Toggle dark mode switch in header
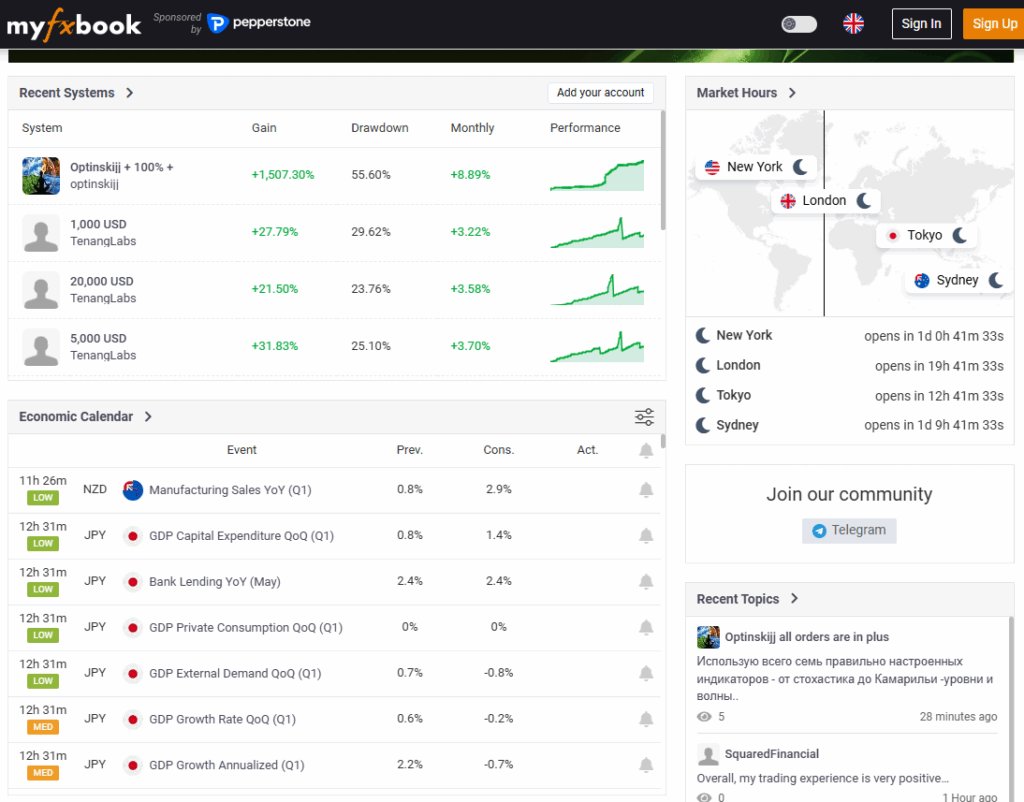The height and width of the screenshot is (802, 1024). 799,24
